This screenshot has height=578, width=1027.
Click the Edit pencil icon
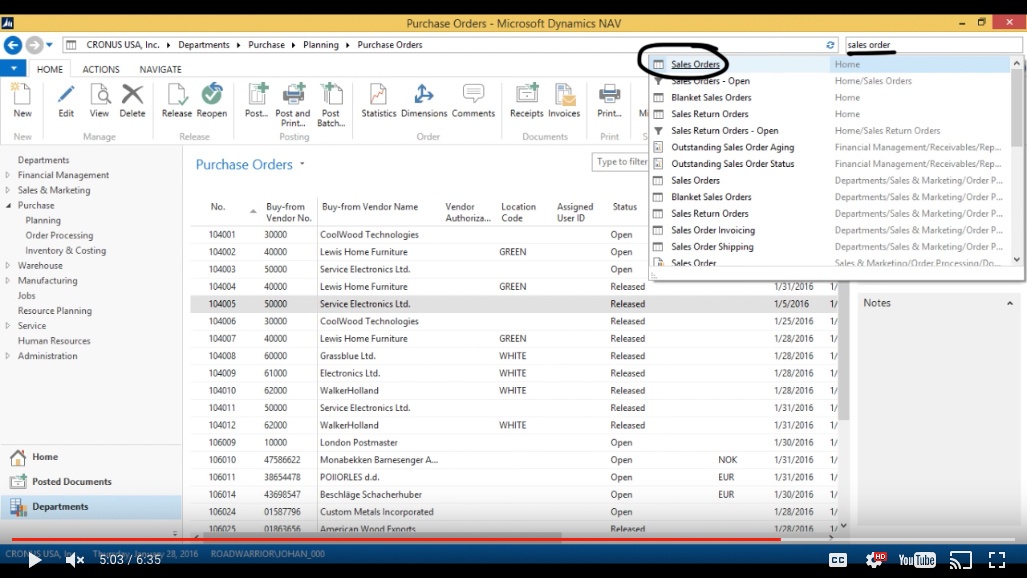click(x=66, y=95)
